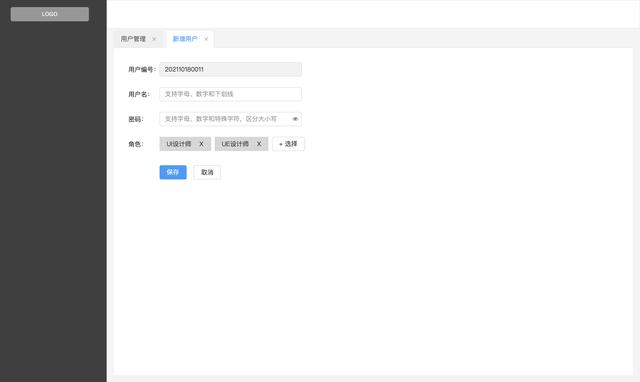Click the 用户名 label
The height and width of the screenshot is (382, 640).
click(139, 94)
